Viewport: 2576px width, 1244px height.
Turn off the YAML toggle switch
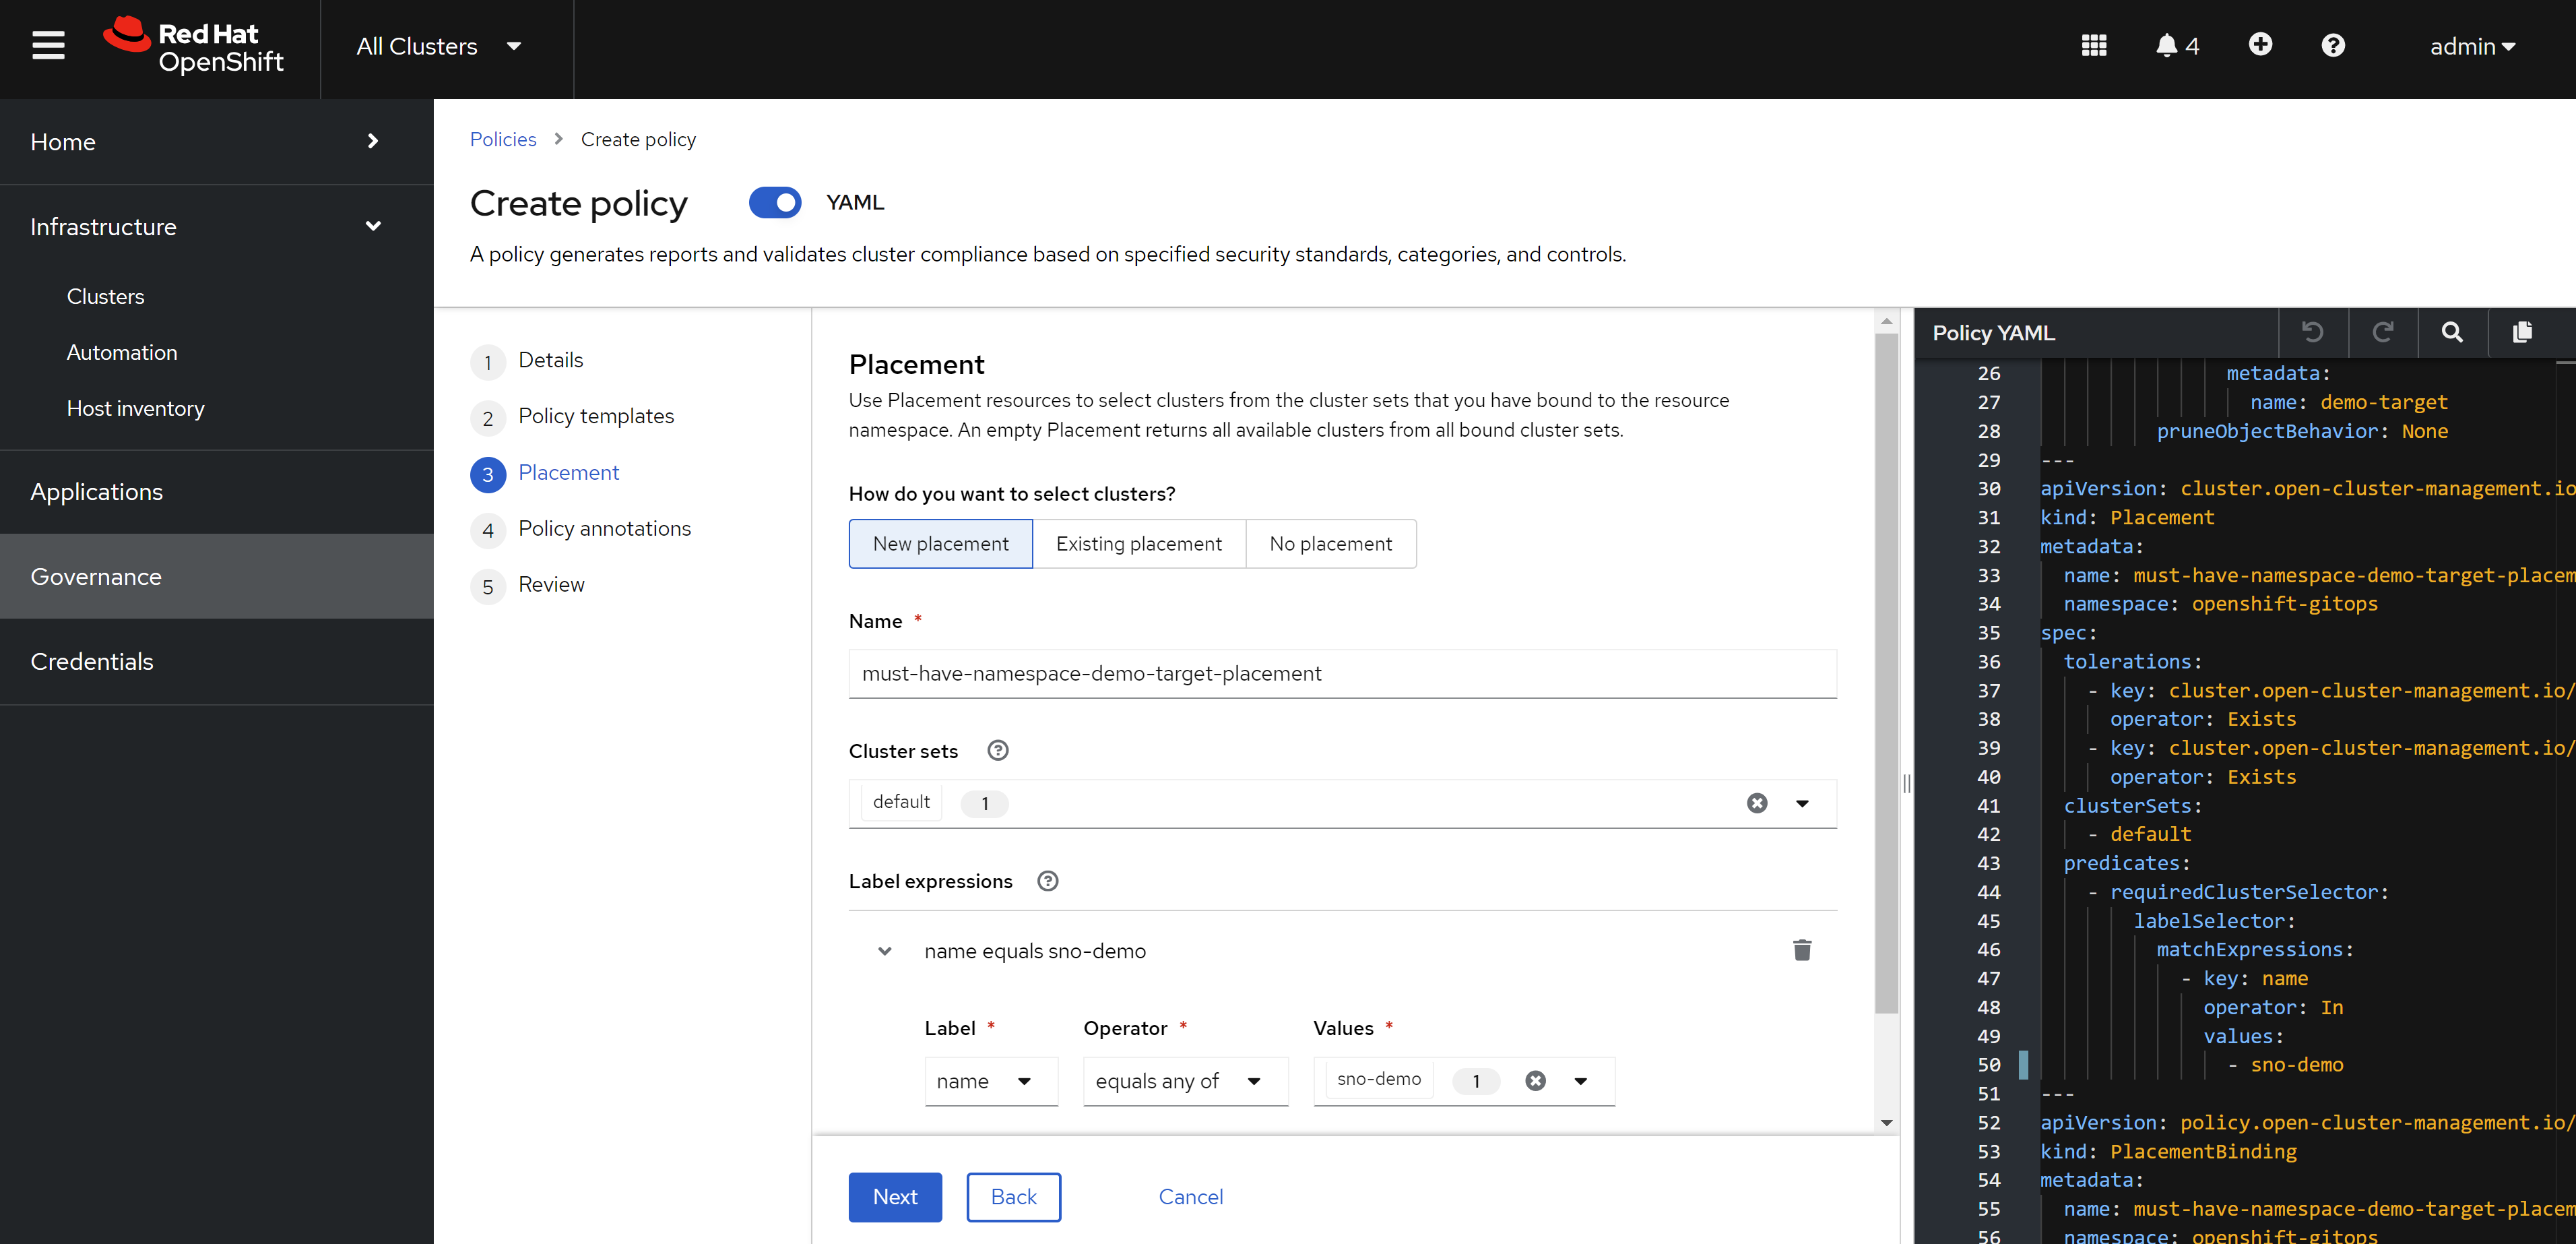(774, 202)
